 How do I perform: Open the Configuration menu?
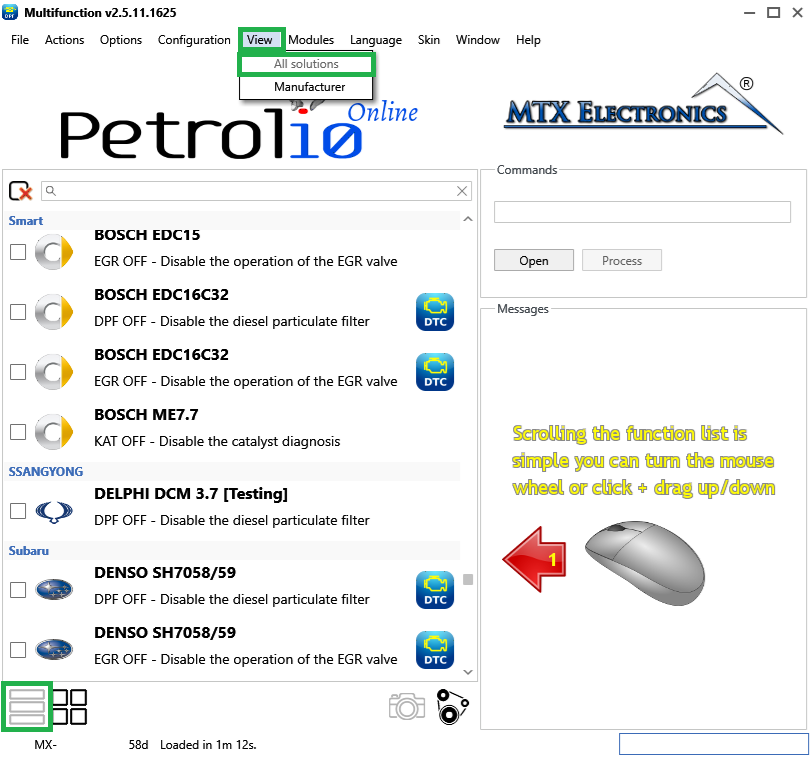coord(194,40)
